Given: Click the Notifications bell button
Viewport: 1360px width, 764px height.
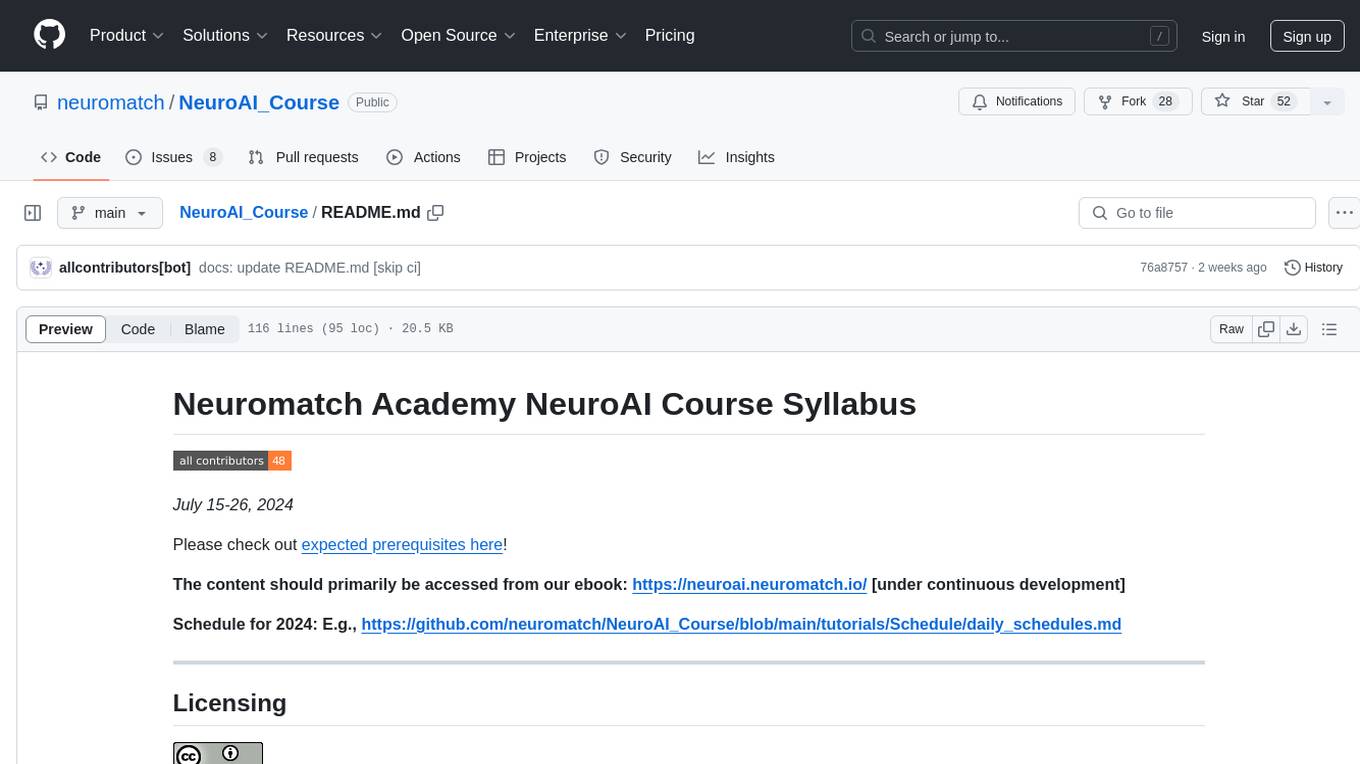Looking at the screenshot, I should coord(1017,102).
